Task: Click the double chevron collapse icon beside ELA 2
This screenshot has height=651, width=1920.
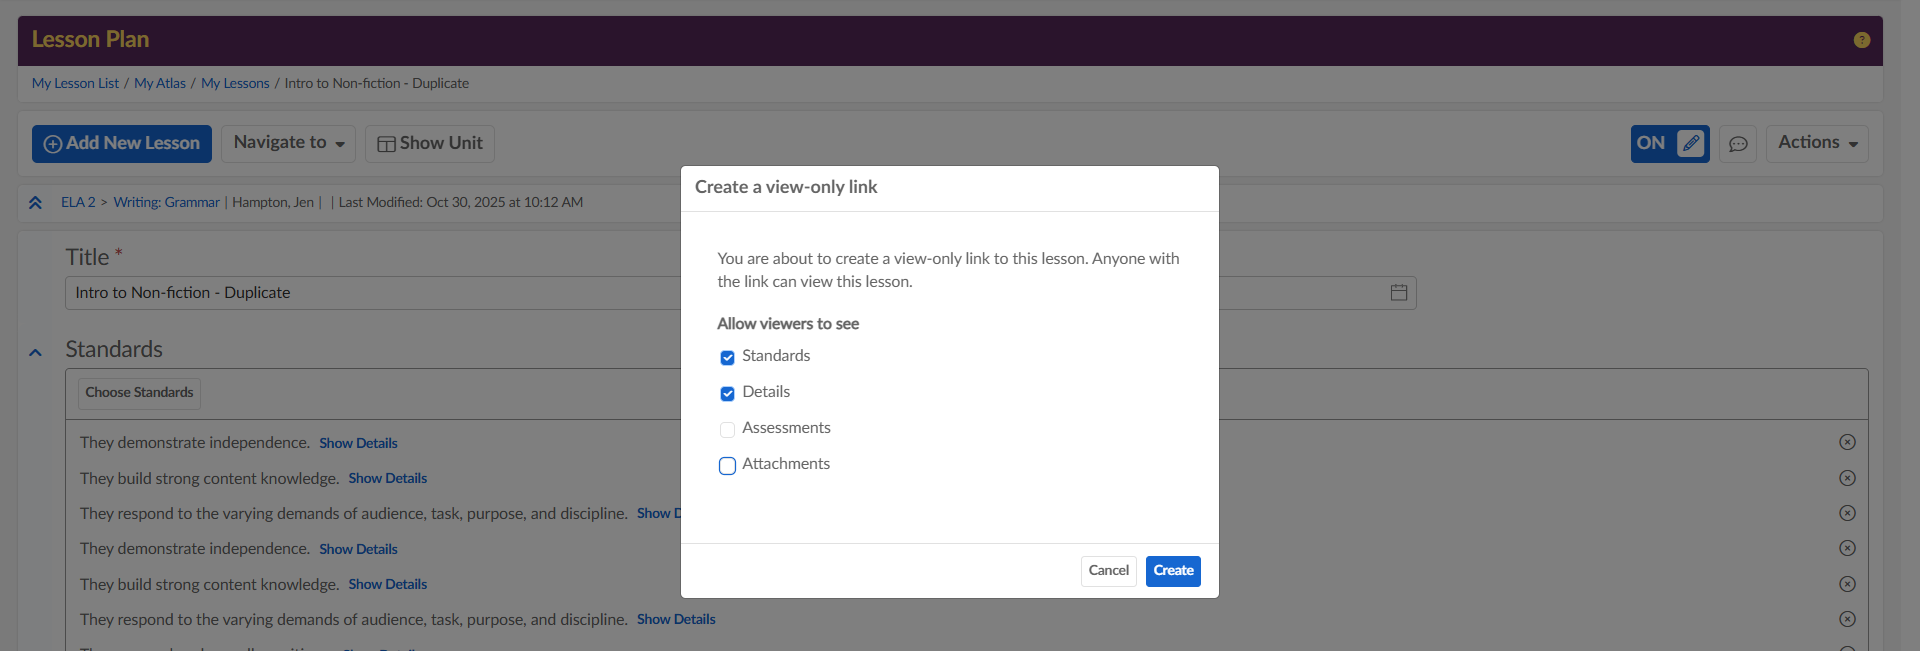Action: (x=35, y=203)
